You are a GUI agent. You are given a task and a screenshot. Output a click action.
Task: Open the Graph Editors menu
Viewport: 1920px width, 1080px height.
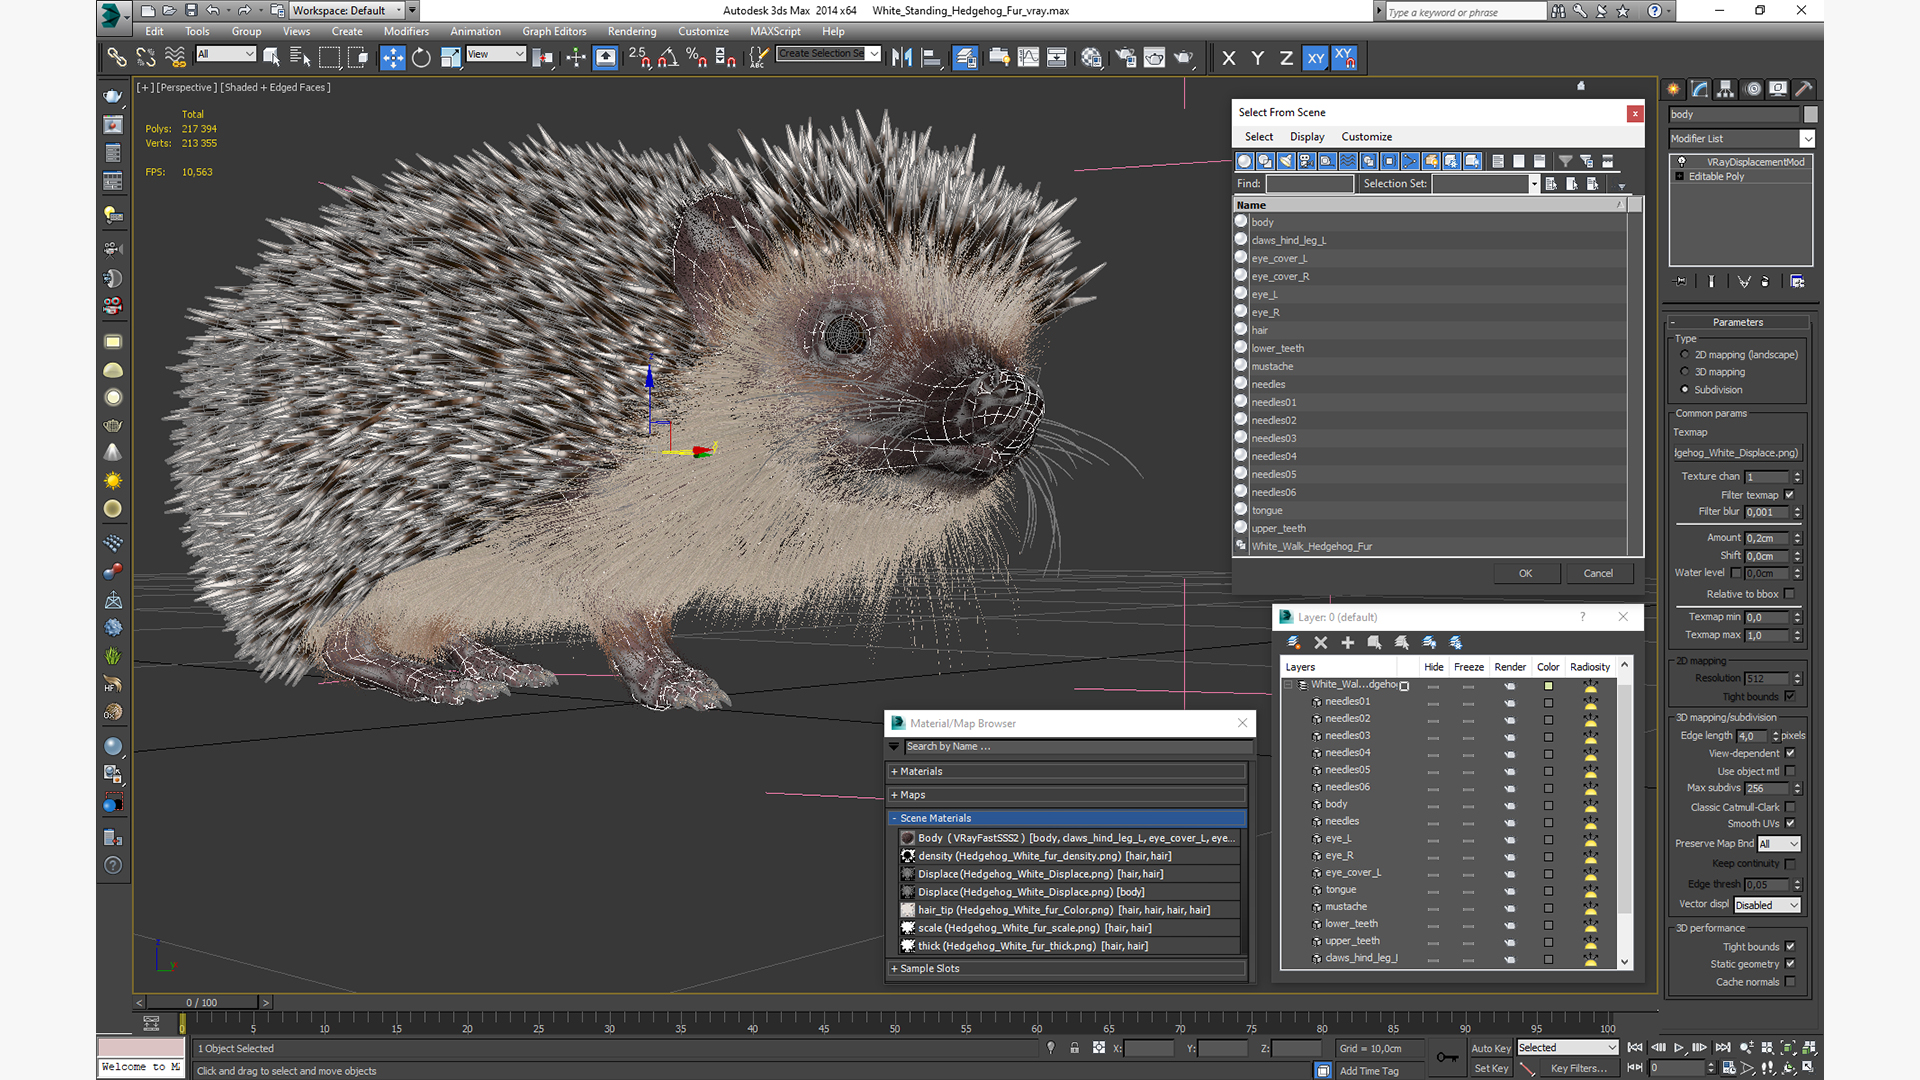554,32
